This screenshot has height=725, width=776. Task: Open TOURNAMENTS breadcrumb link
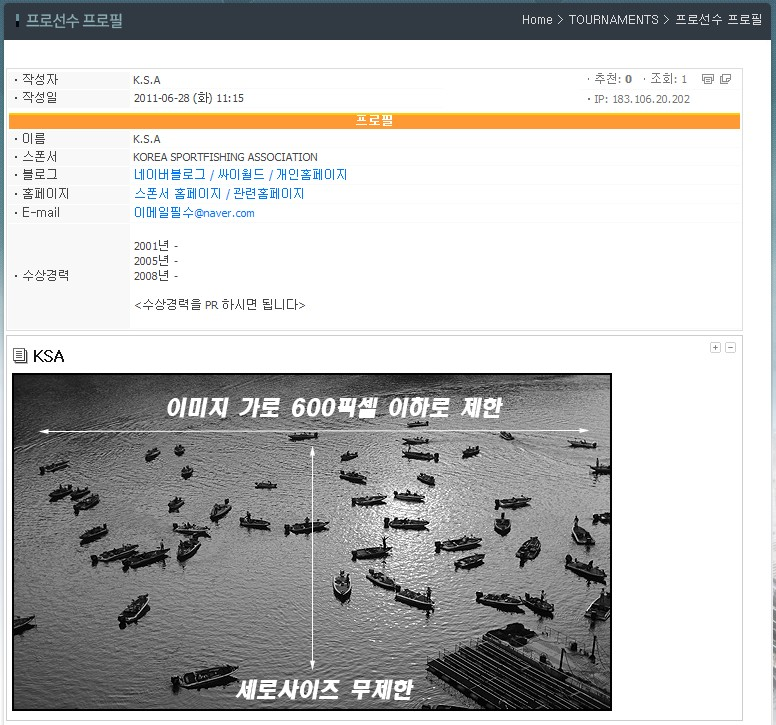pos(613,20)
